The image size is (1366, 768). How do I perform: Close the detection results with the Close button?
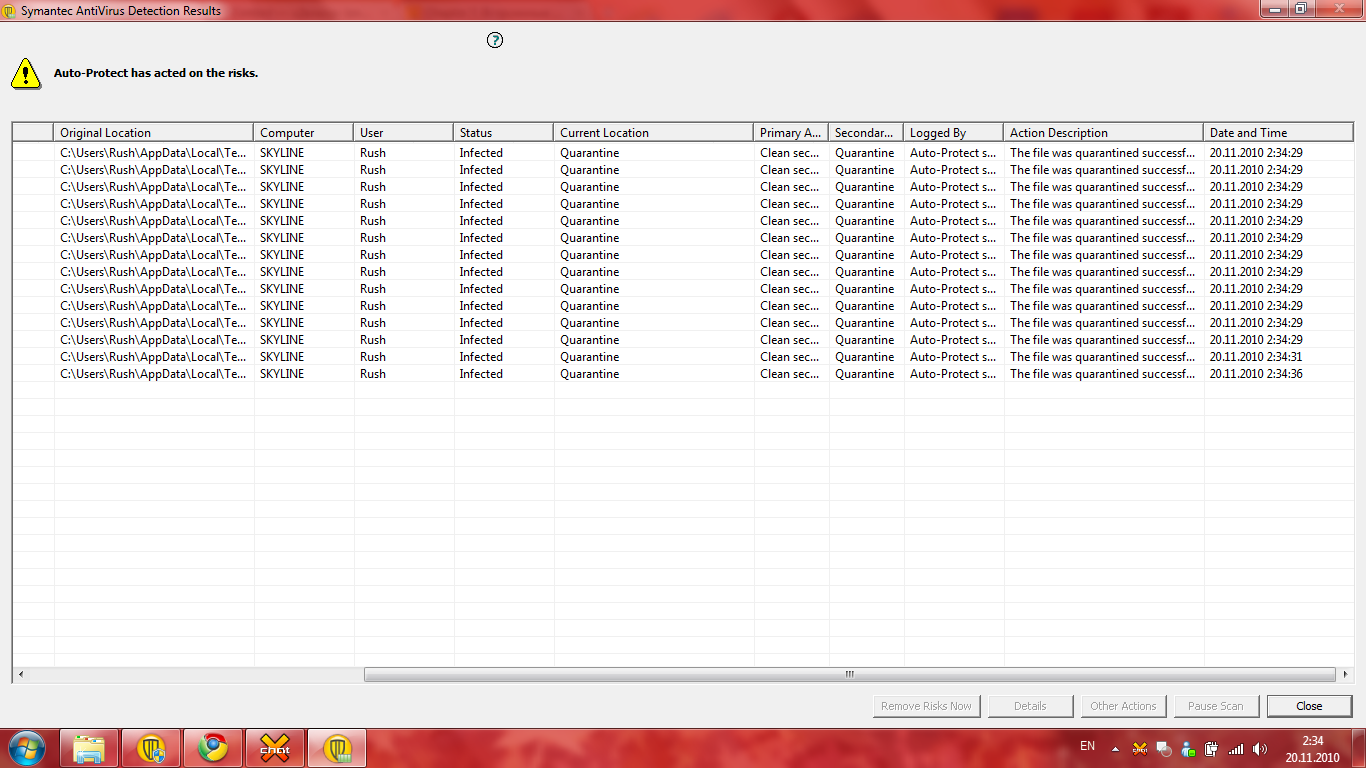(1309, 706)
